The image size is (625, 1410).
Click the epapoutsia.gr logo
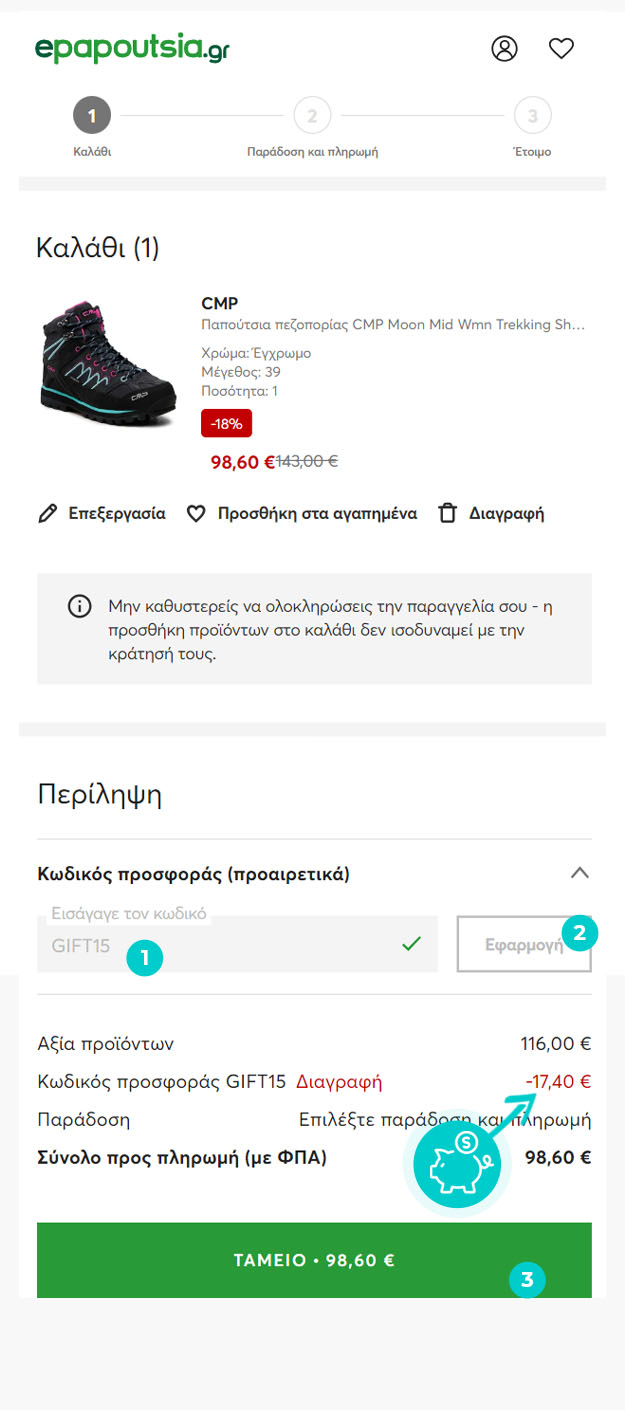132,47
